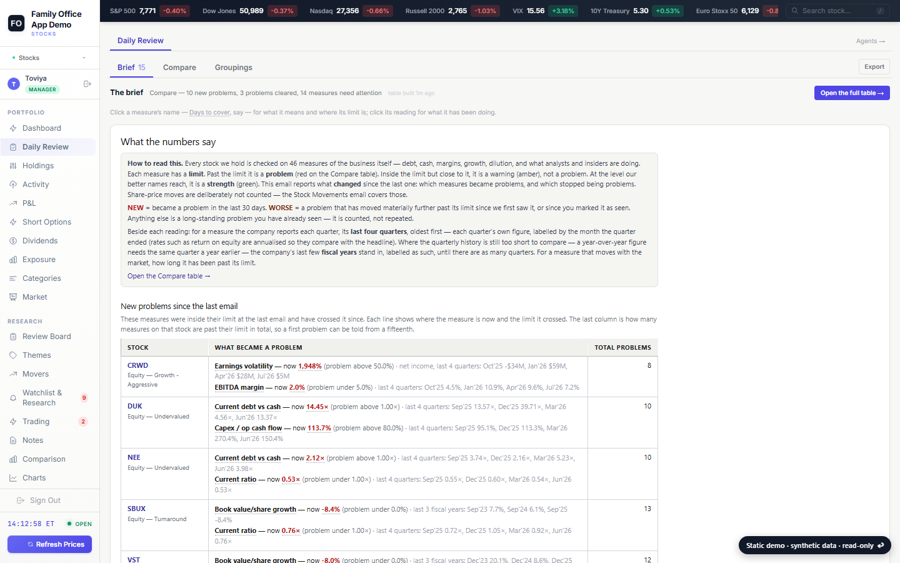Click the search magnifier icon

point(795,10)
